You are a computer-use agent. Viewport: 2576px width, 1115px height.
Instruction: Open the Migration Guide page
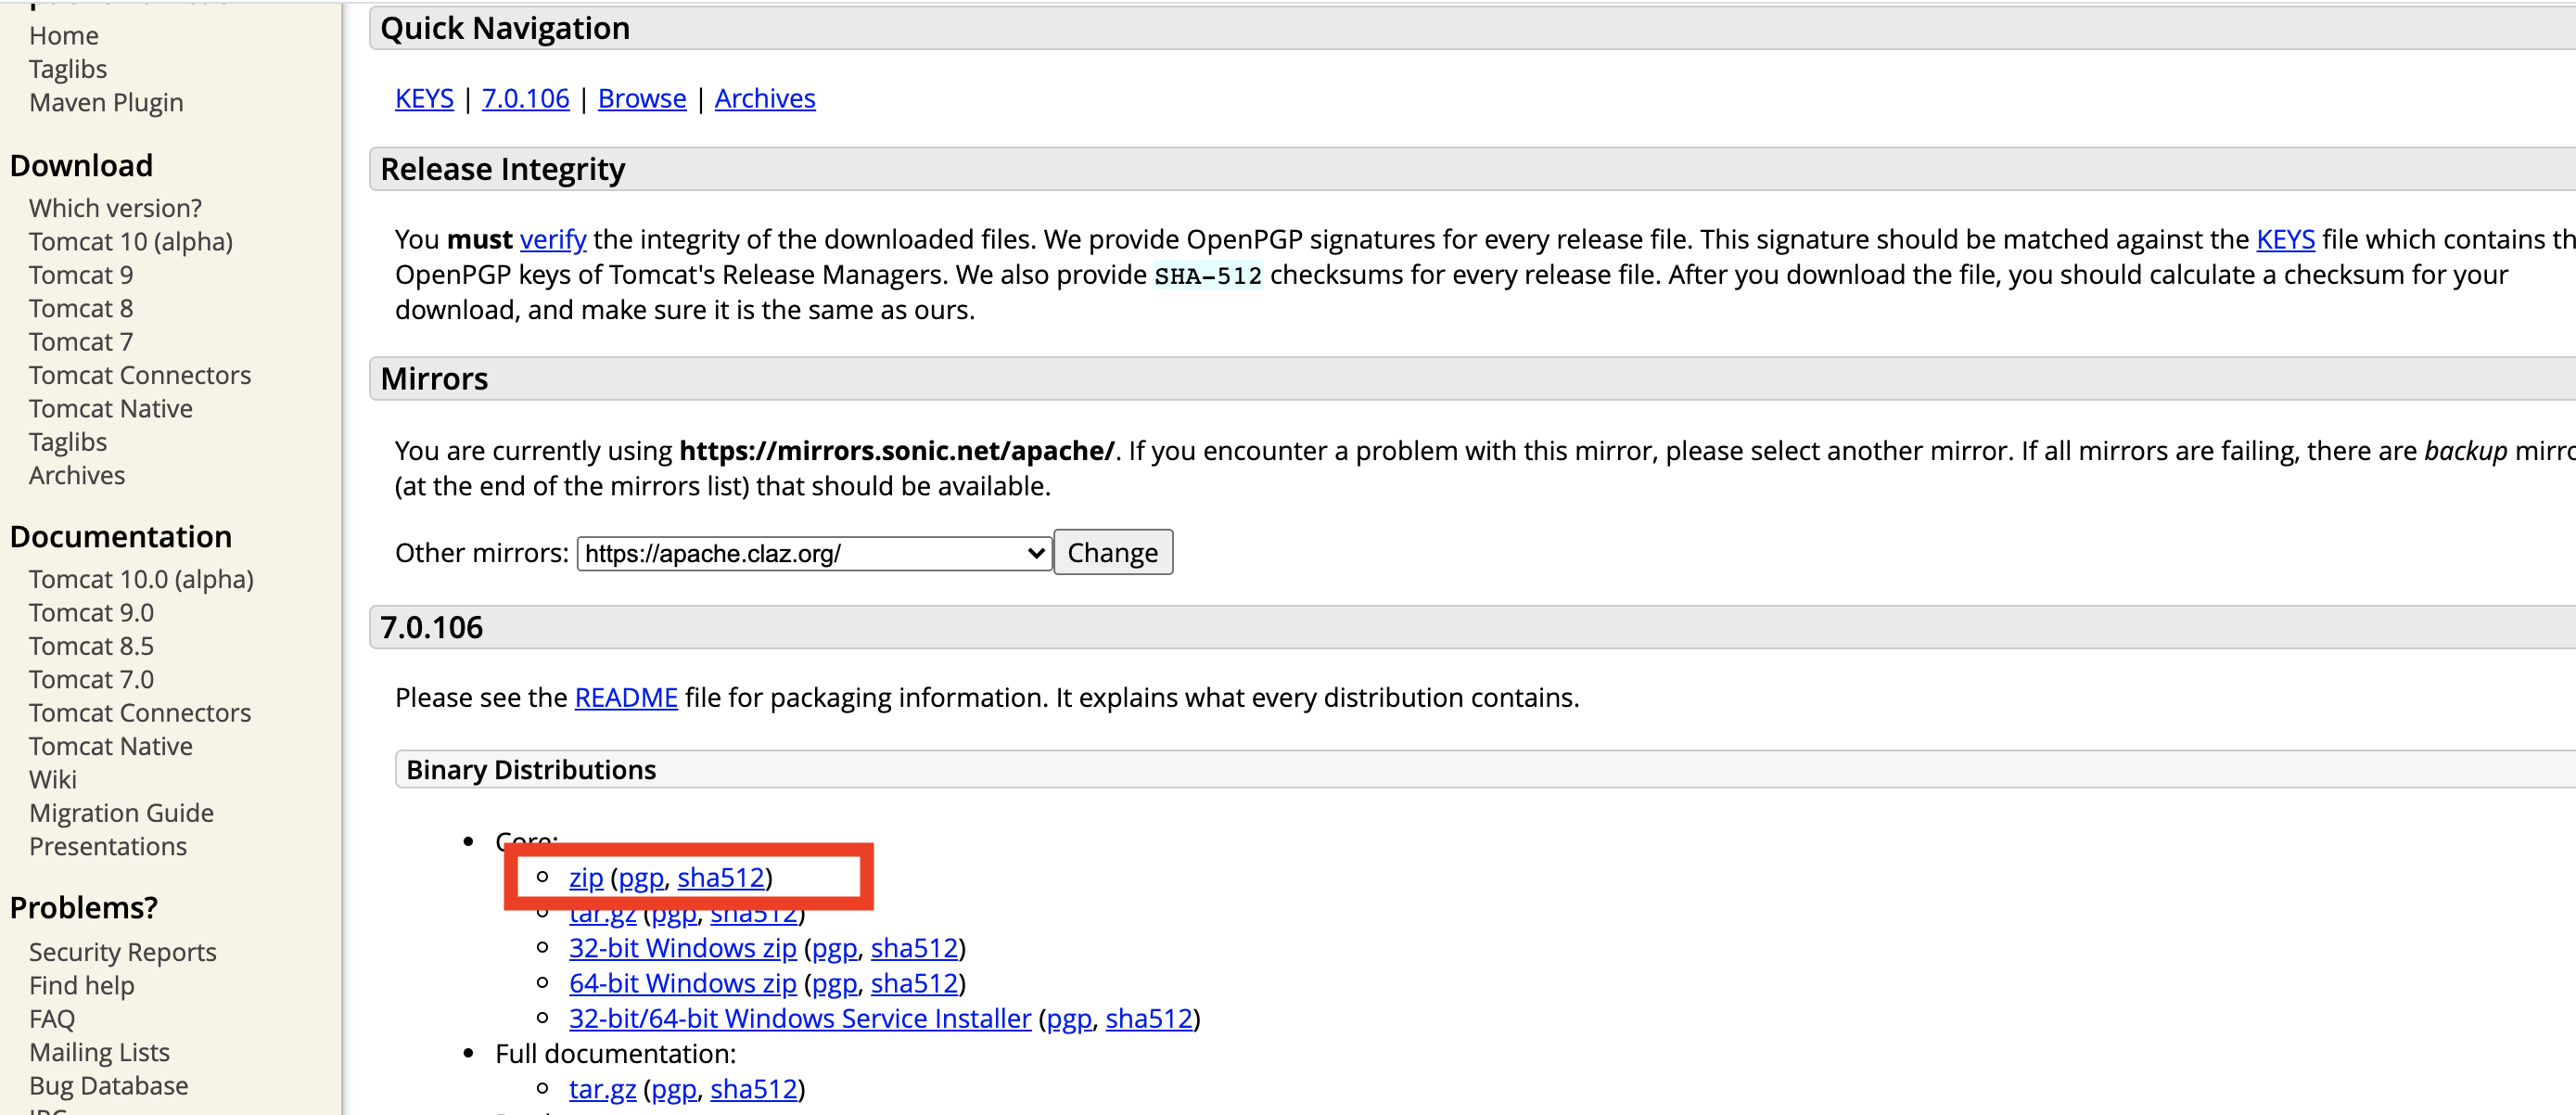[121, 813]
